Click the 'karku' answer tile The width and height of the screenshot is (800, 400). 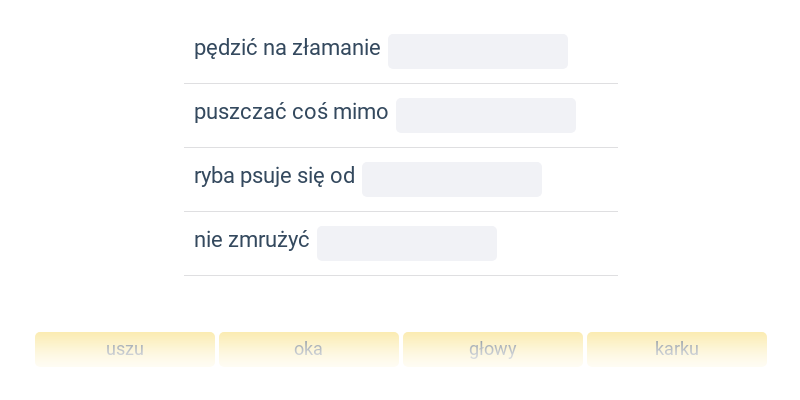(677, 349)
